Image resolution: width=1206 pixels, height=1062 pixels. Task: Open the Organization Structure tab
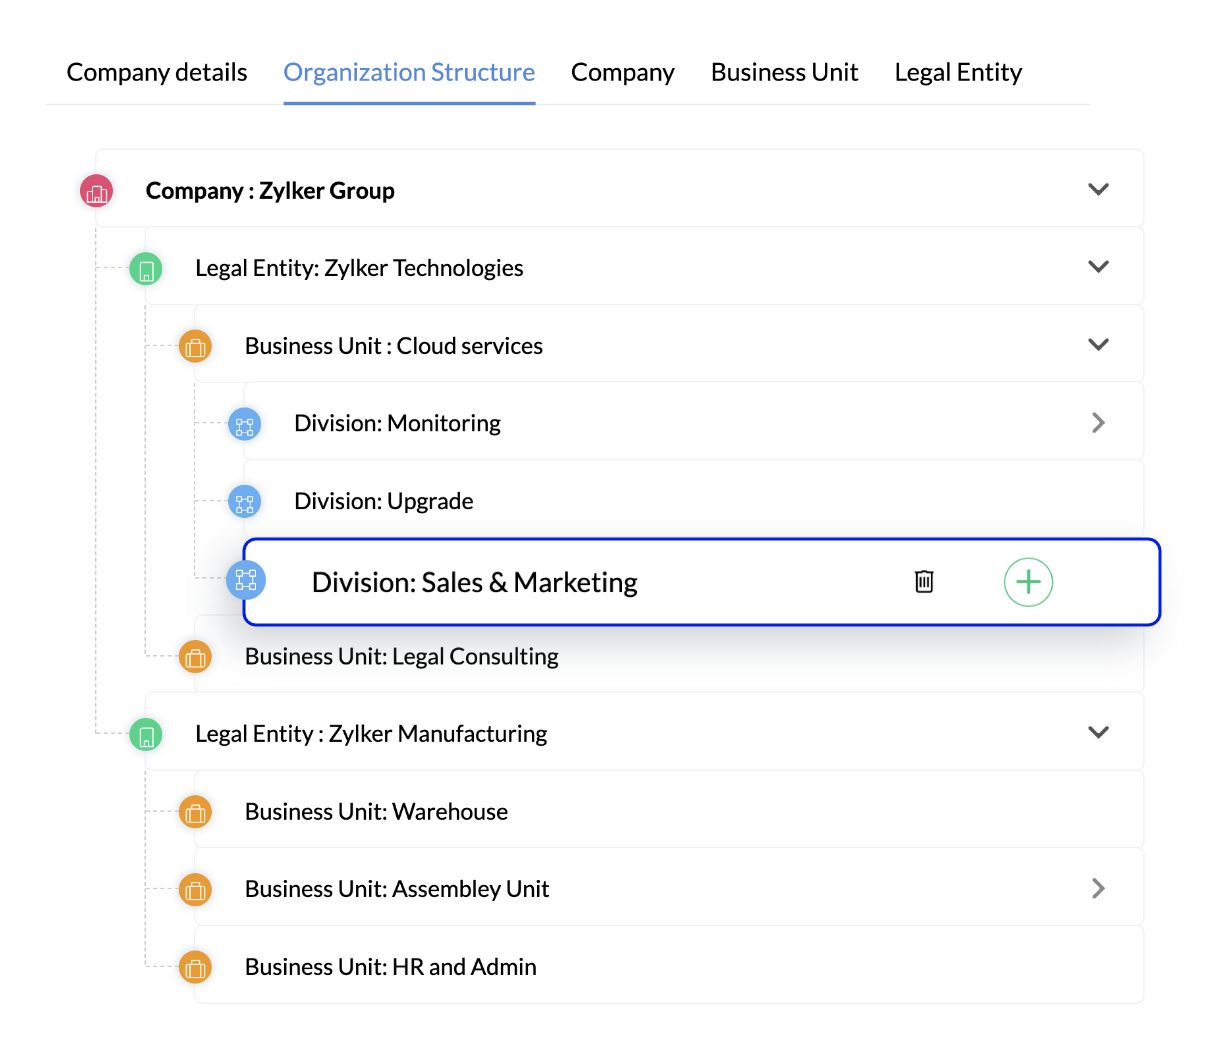point(408,72)
